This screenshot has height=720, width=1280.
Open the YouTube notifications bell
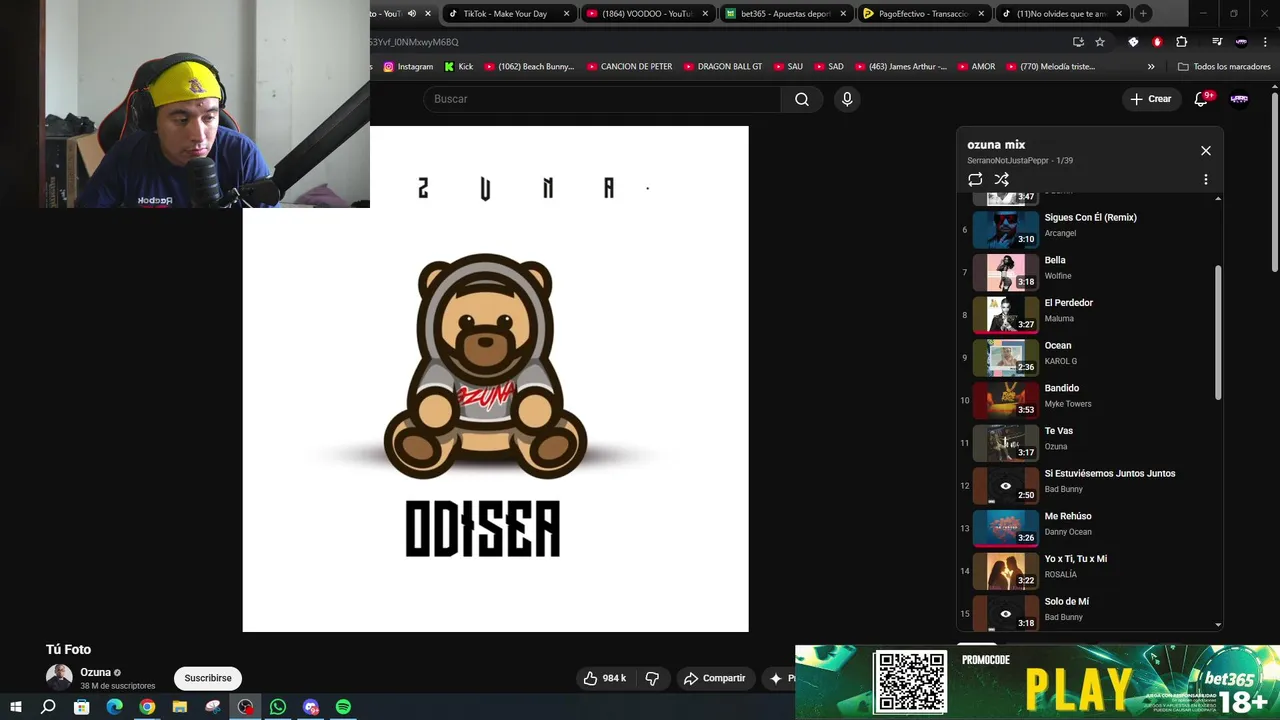[x=1202, y=99]
